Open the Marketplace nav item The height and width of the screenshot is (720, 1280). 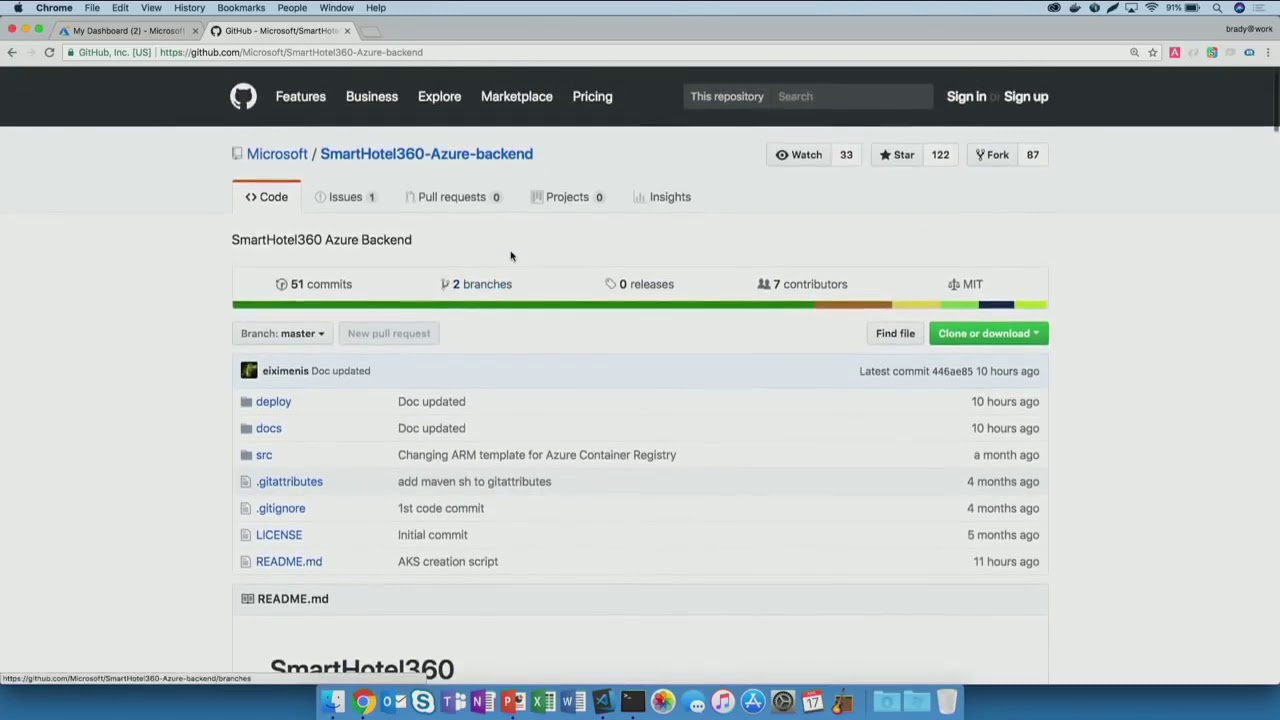516,97
